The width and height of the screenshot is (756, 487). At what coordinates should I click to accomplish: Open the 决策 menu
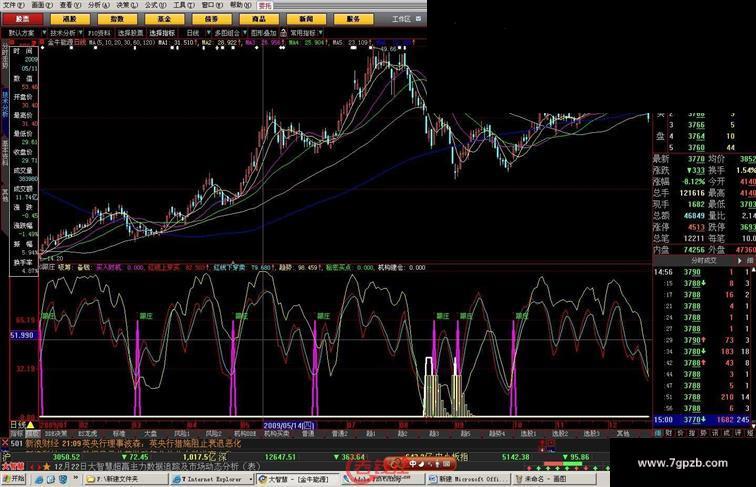127,5
